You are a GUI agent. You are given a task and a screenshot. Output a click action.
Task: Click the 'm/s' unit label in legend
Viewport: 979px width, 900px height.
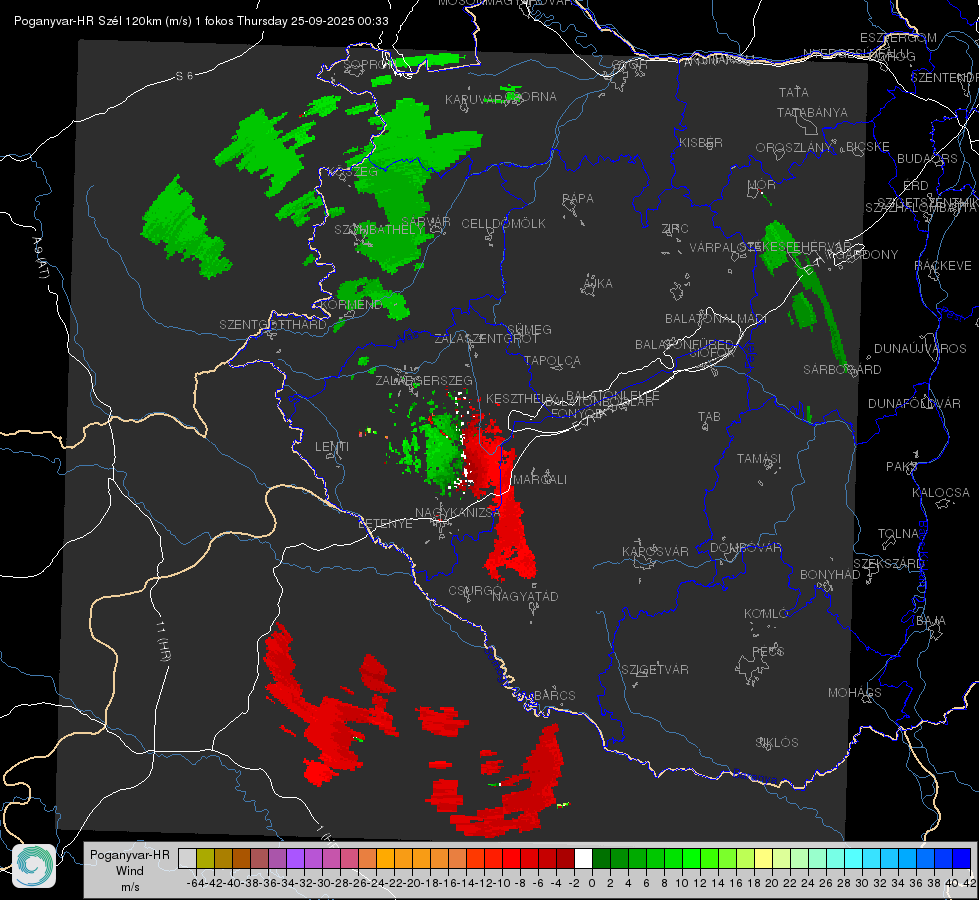pyautogui.click(x=130, y=887)
